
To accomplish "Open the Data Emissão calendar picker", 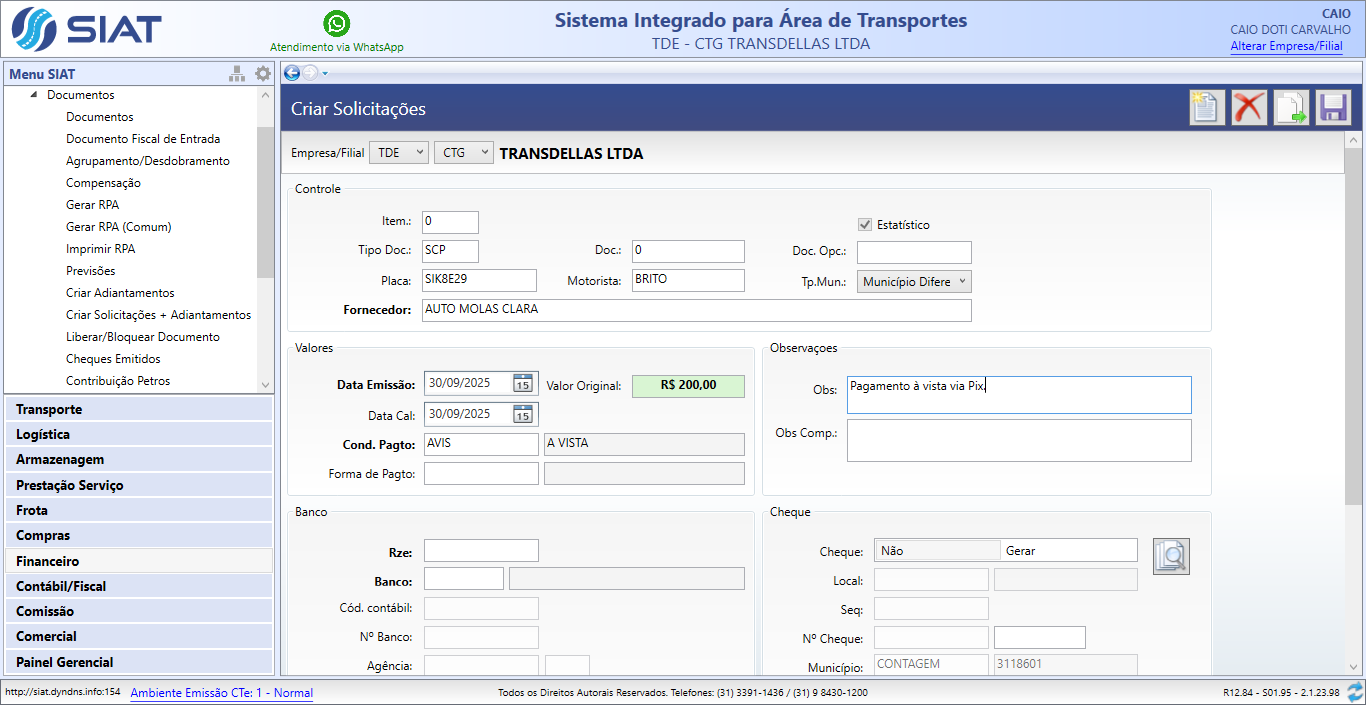I will click(522, 383).
